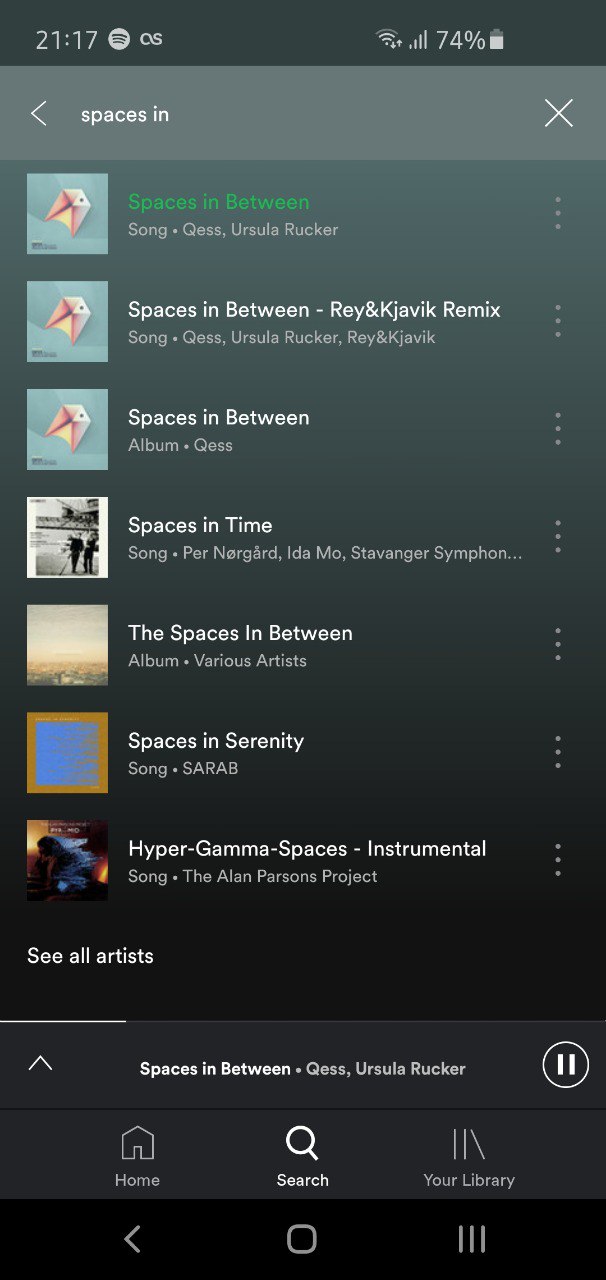Open more options for Rey&Kjavik Remix
Screen dimensions: 606x1280
pyautogui.click(x=558, y=321)
